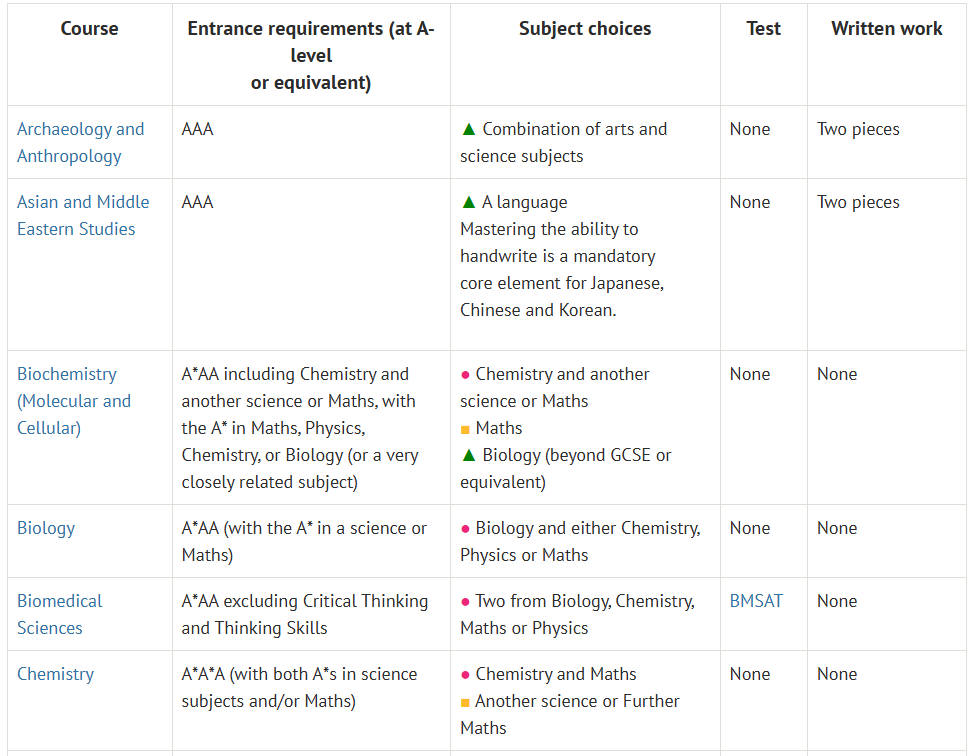Screen dimensions: 973x756
Task: Click the Chemistry course link
Action: coord(55,674)
